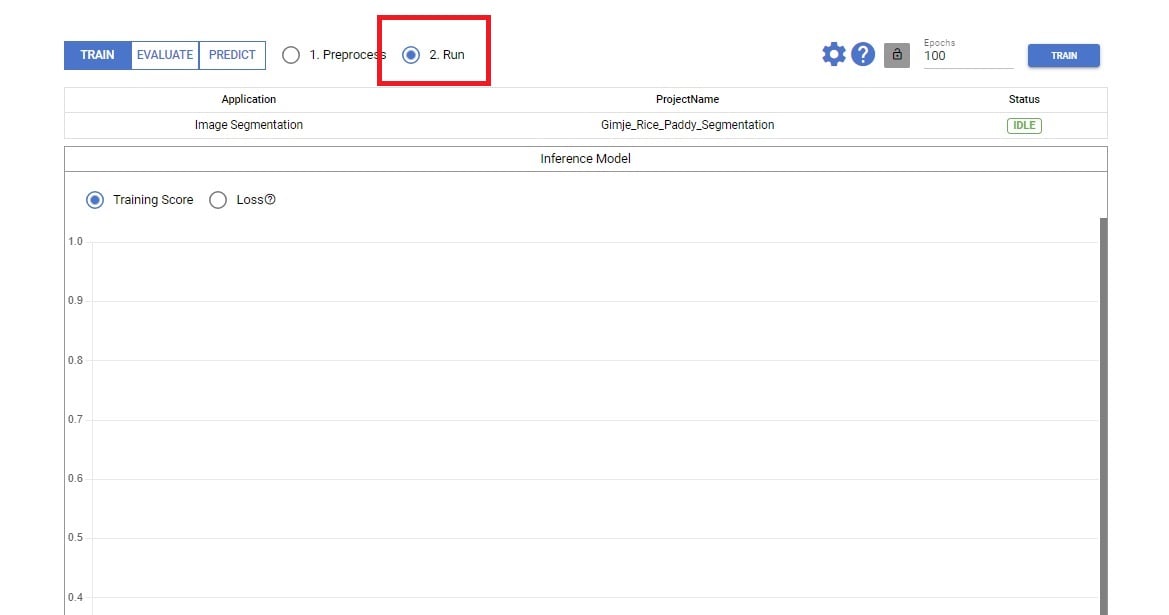Viewport: 1169px width, 615px height.
Task: Select the Gimje_Rice_Paddy_Segmentation project row
Action: click(x=688, y=124)
